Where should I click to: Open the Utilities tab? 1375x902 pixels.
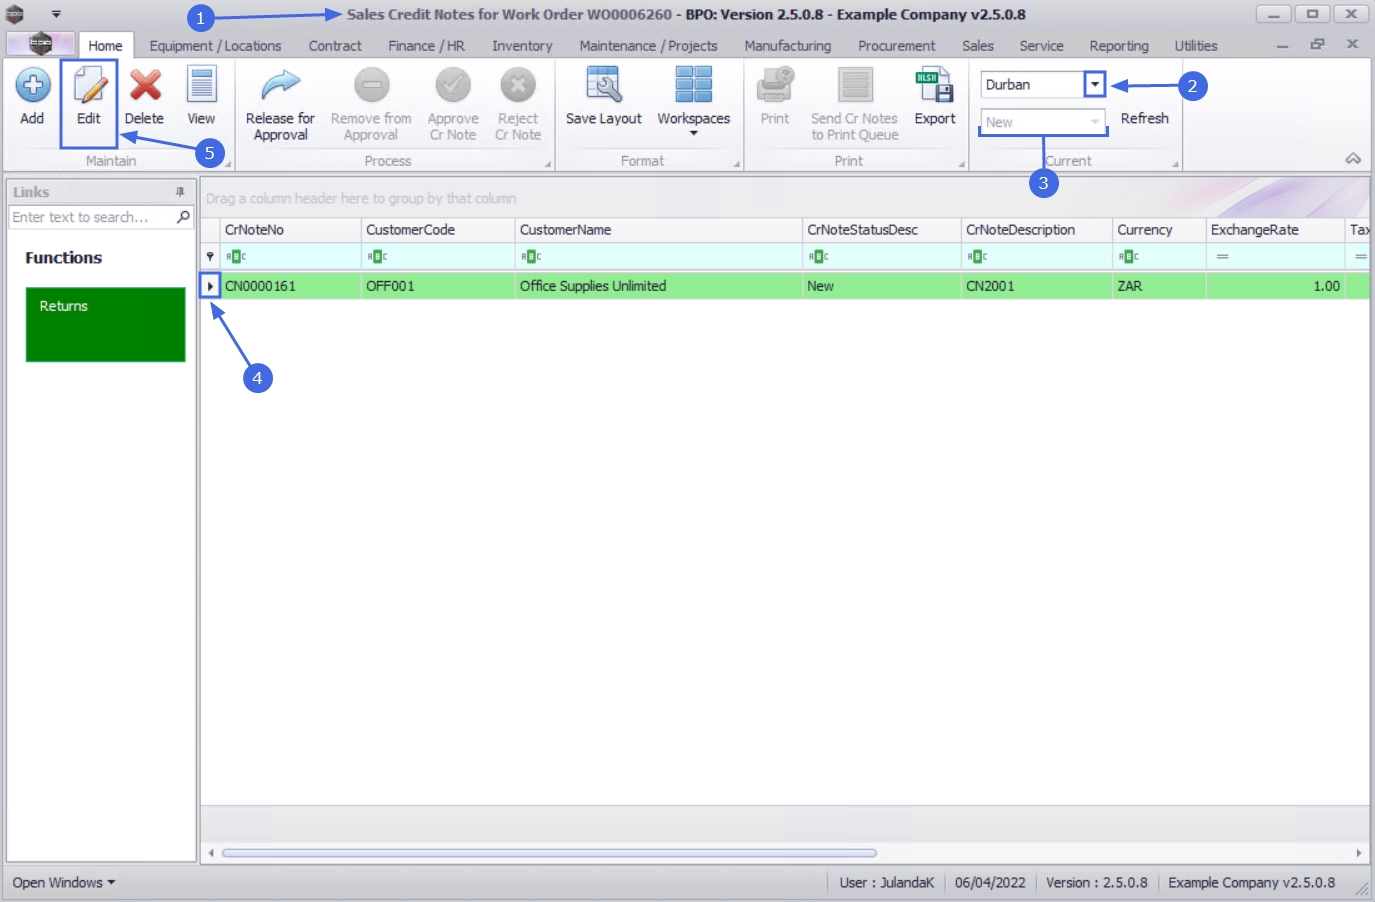pyautogui.click(x=1196, y=46)
